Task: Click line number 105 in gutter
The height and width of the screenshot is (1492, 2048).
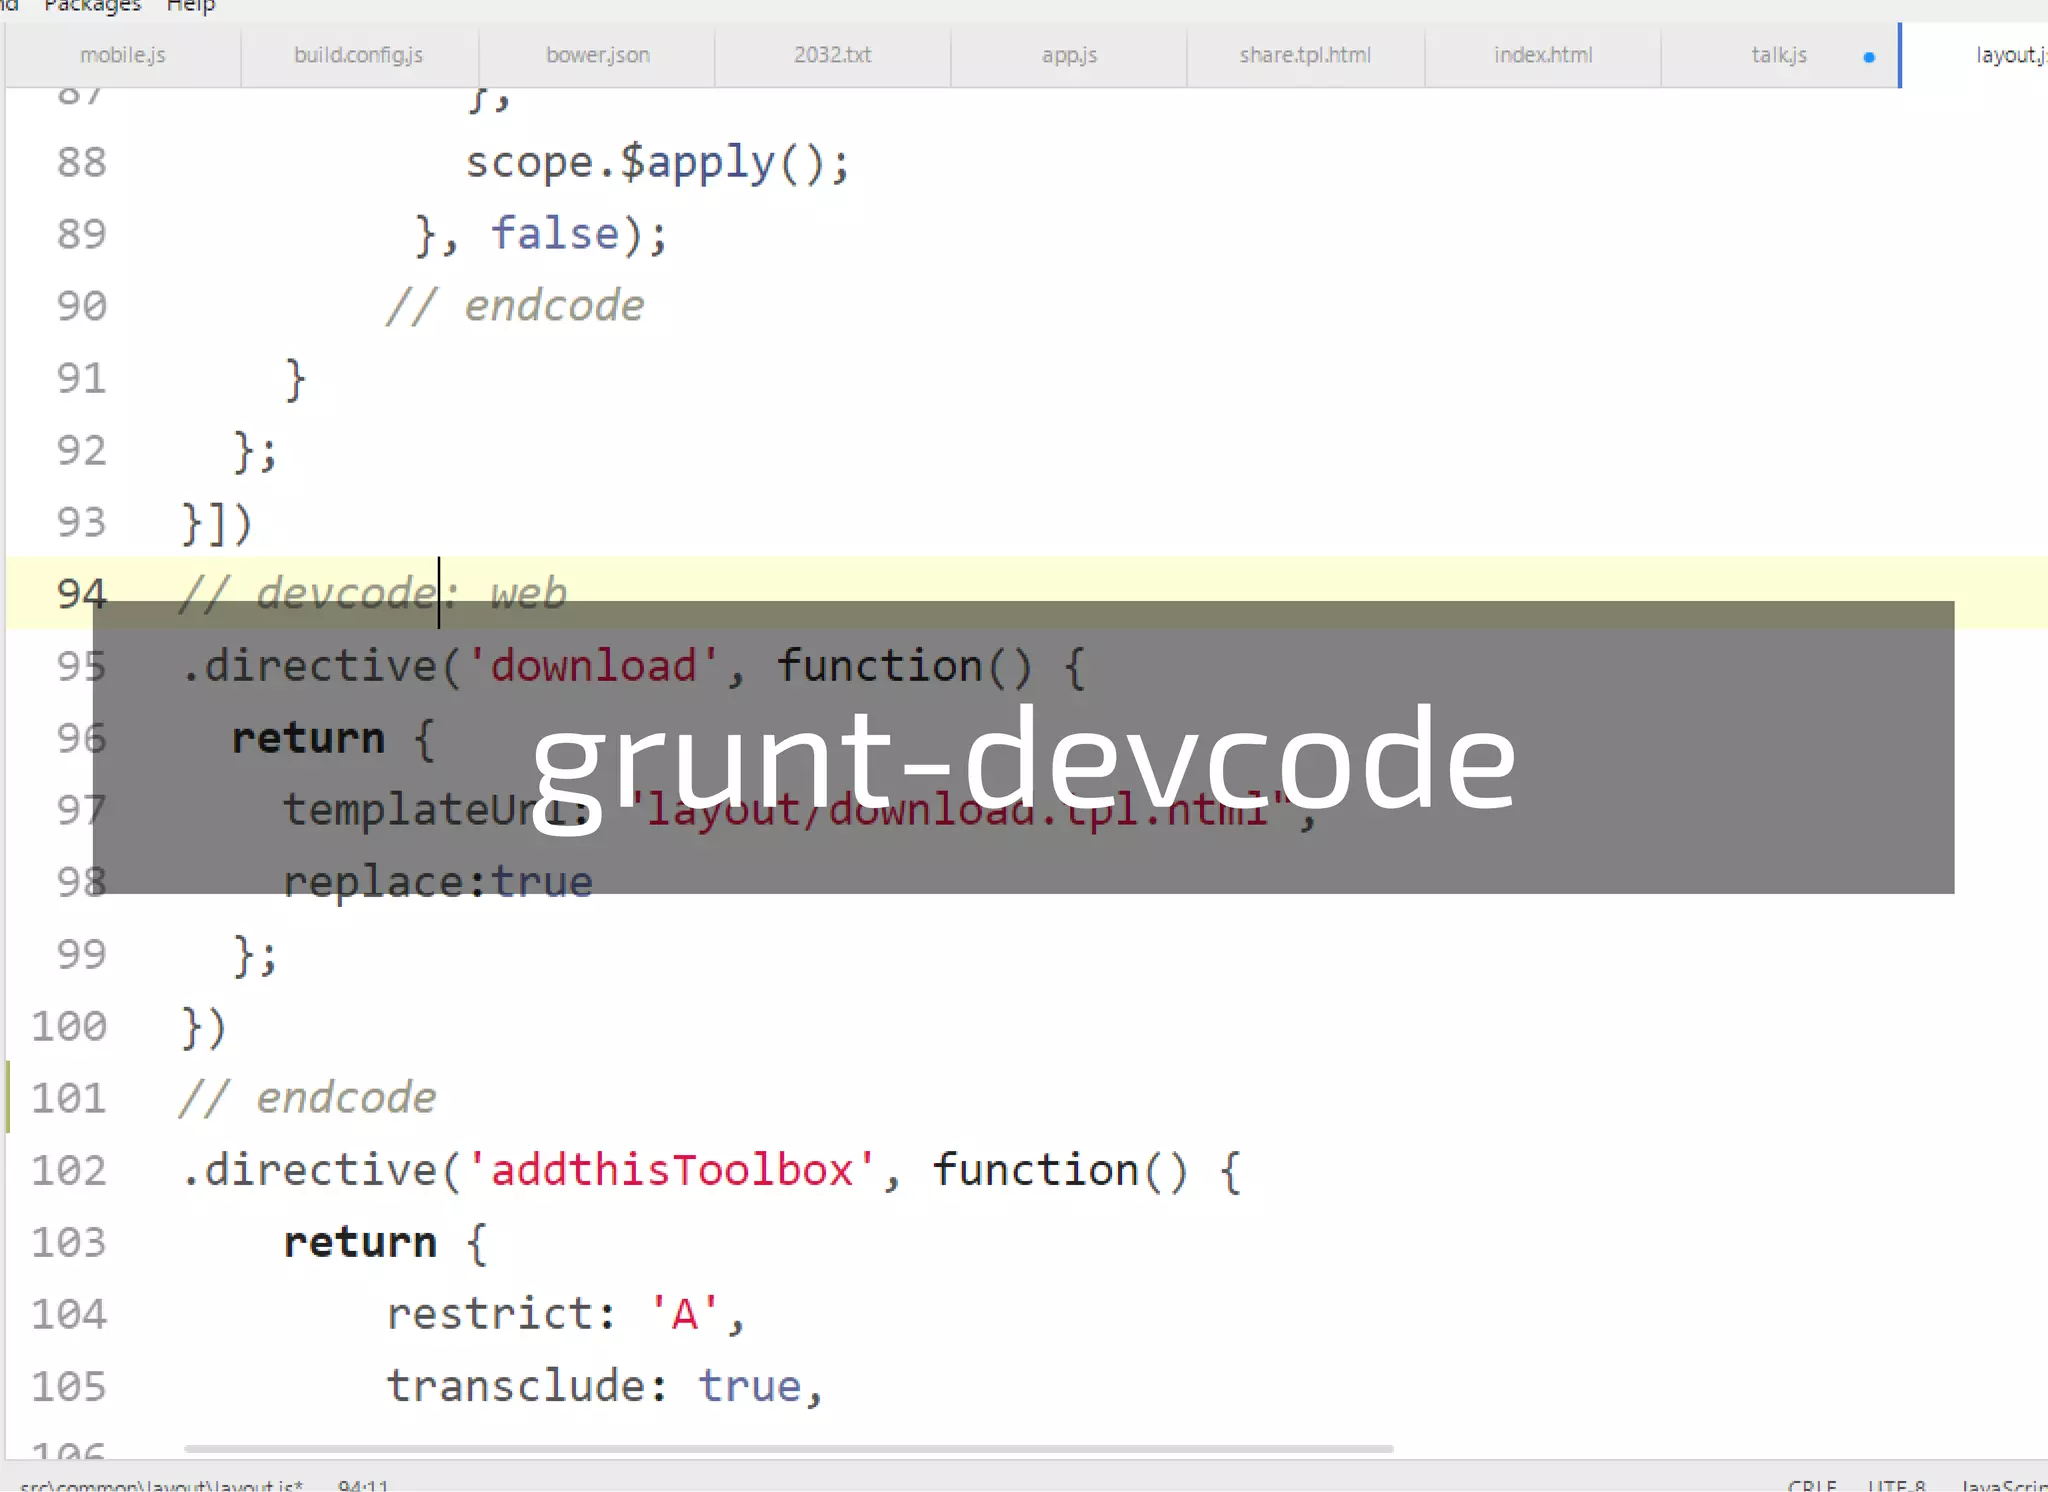Action: [x=68, y=1386]
